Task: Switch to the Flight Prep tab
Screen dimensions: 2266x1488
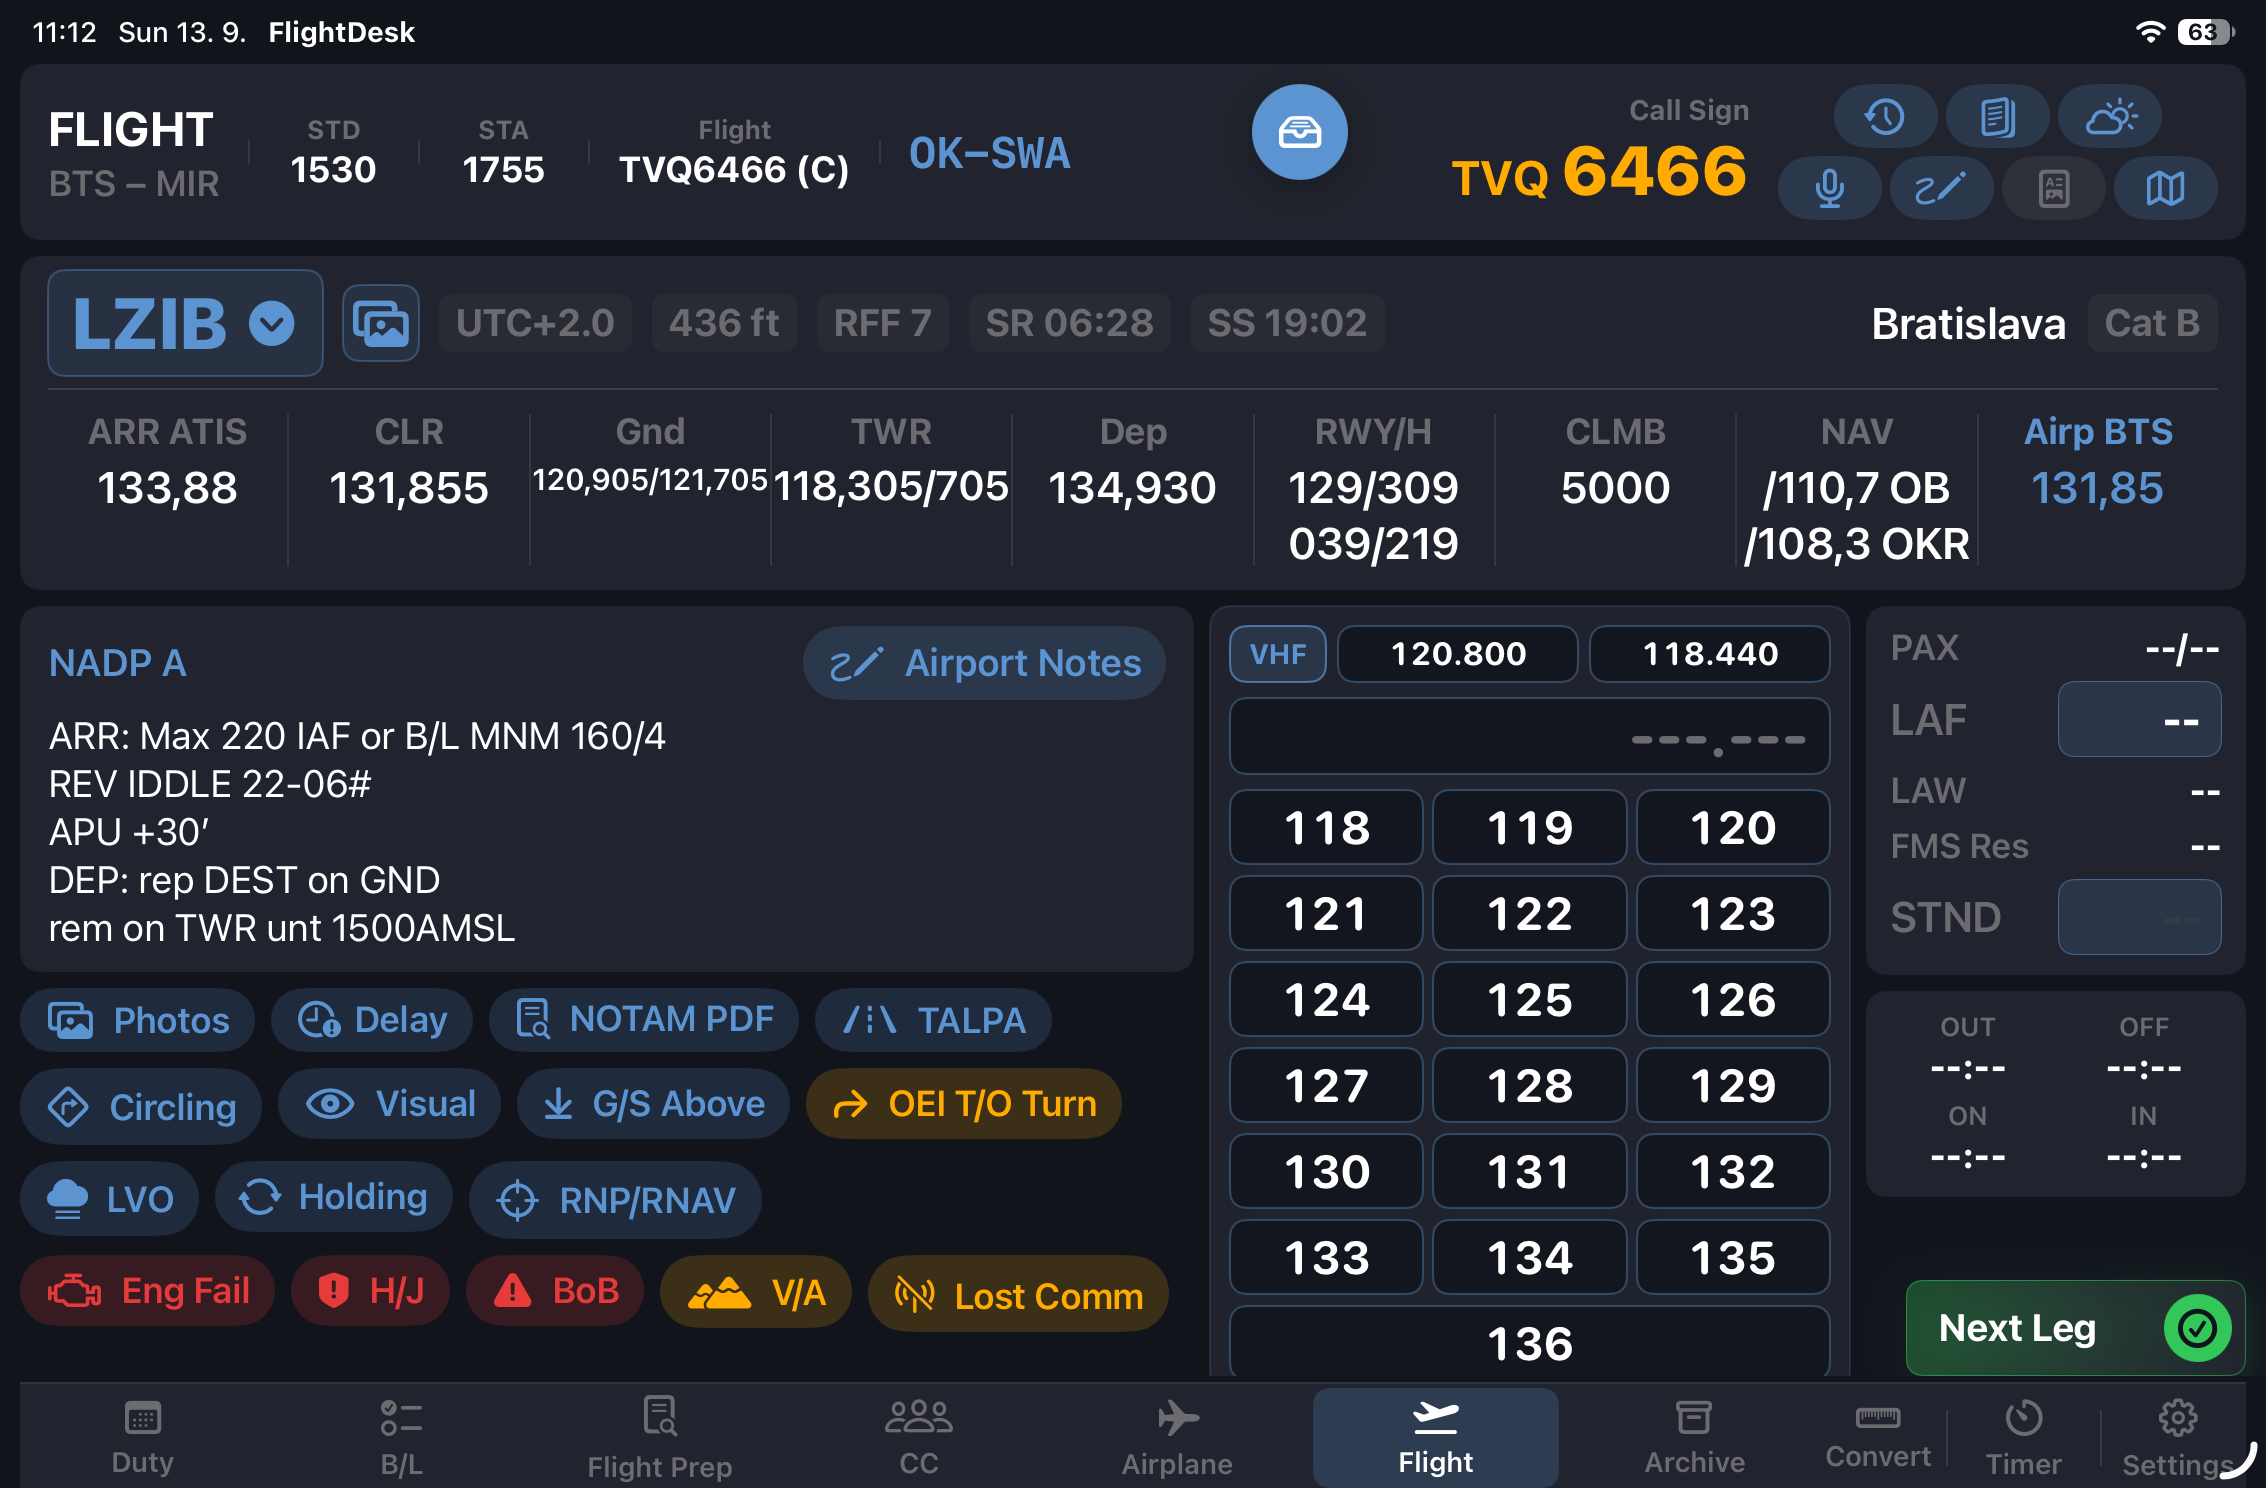Action: click(x=660, y=1438)
